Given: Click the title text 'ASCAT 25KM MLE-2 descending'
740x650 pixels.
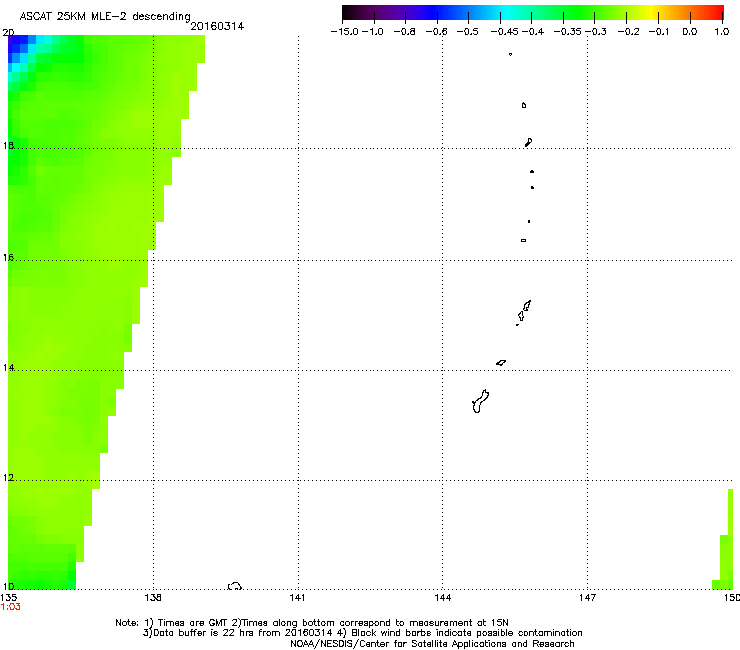Looking at the screenshot, I should tap(105, 17).
